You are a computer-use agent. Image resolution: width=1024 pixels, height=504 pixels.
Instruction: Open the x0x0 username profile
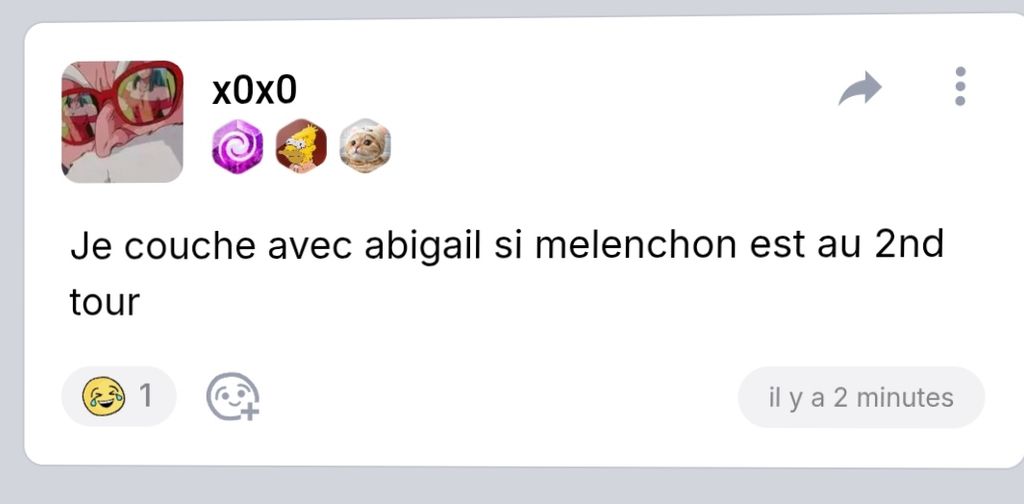(254, 91)
